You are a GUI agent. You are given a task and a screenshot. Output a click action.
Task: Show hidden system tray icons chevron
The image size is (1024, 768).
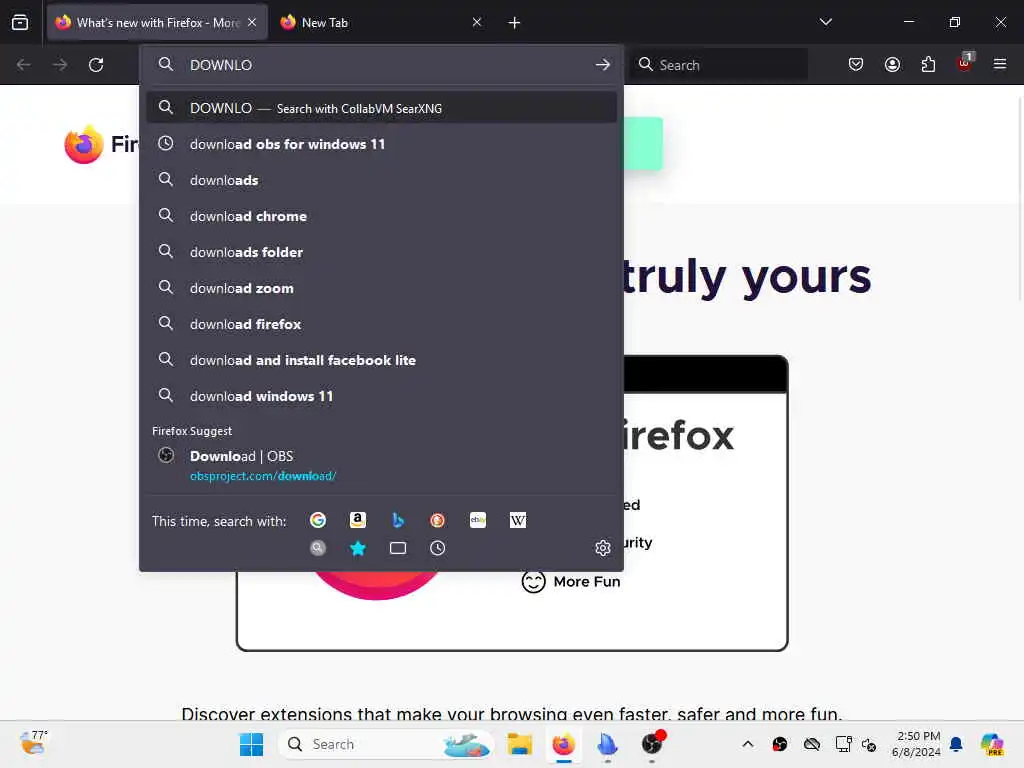point(748,744)
